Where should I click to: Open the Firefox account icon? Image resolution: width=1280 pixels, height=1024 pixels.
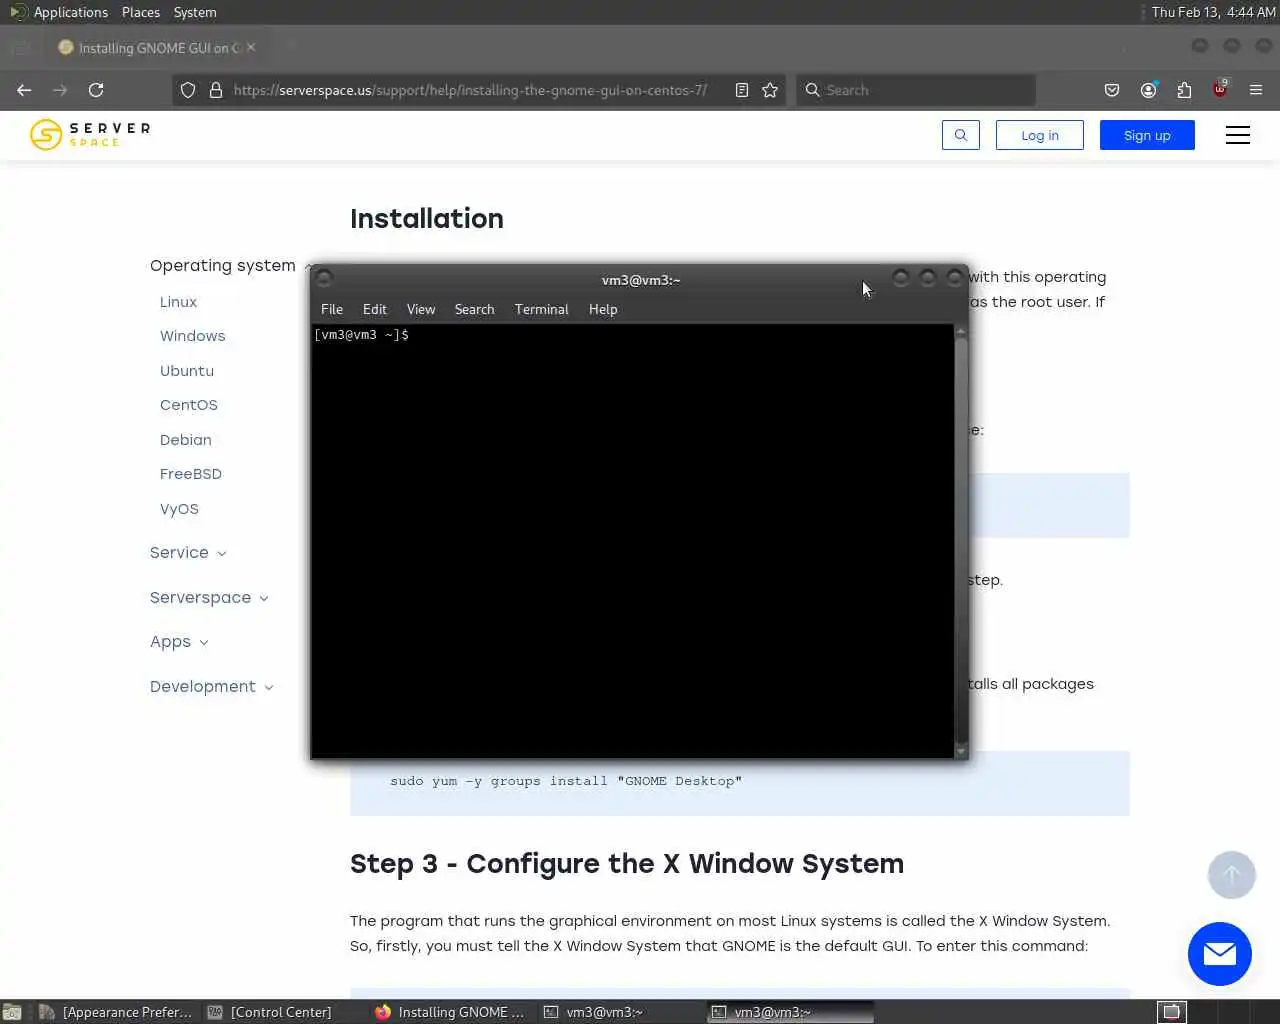pos(1148,90)
